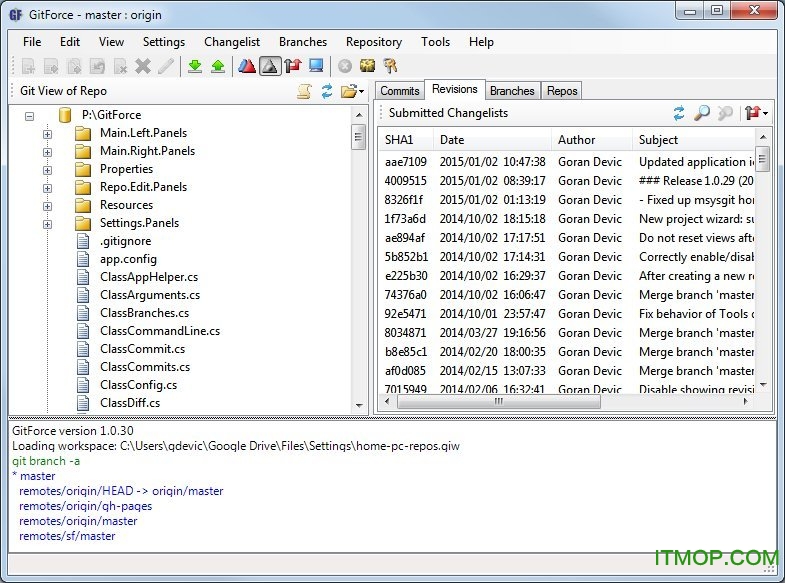Screen dimensions: 785x583
Task: Toggle the gray pyramid toolbar button
Action: (x=270, y=66)
